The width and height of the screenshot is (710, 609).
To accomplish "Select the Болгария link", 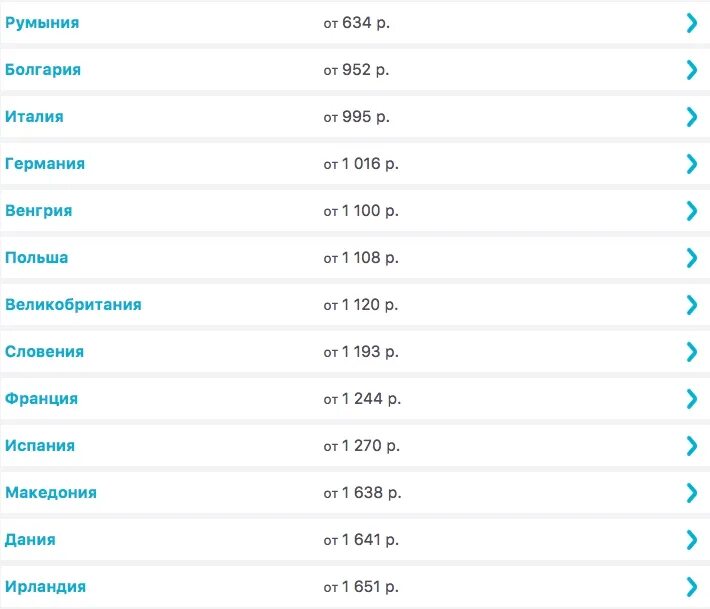I will (43, 70).
